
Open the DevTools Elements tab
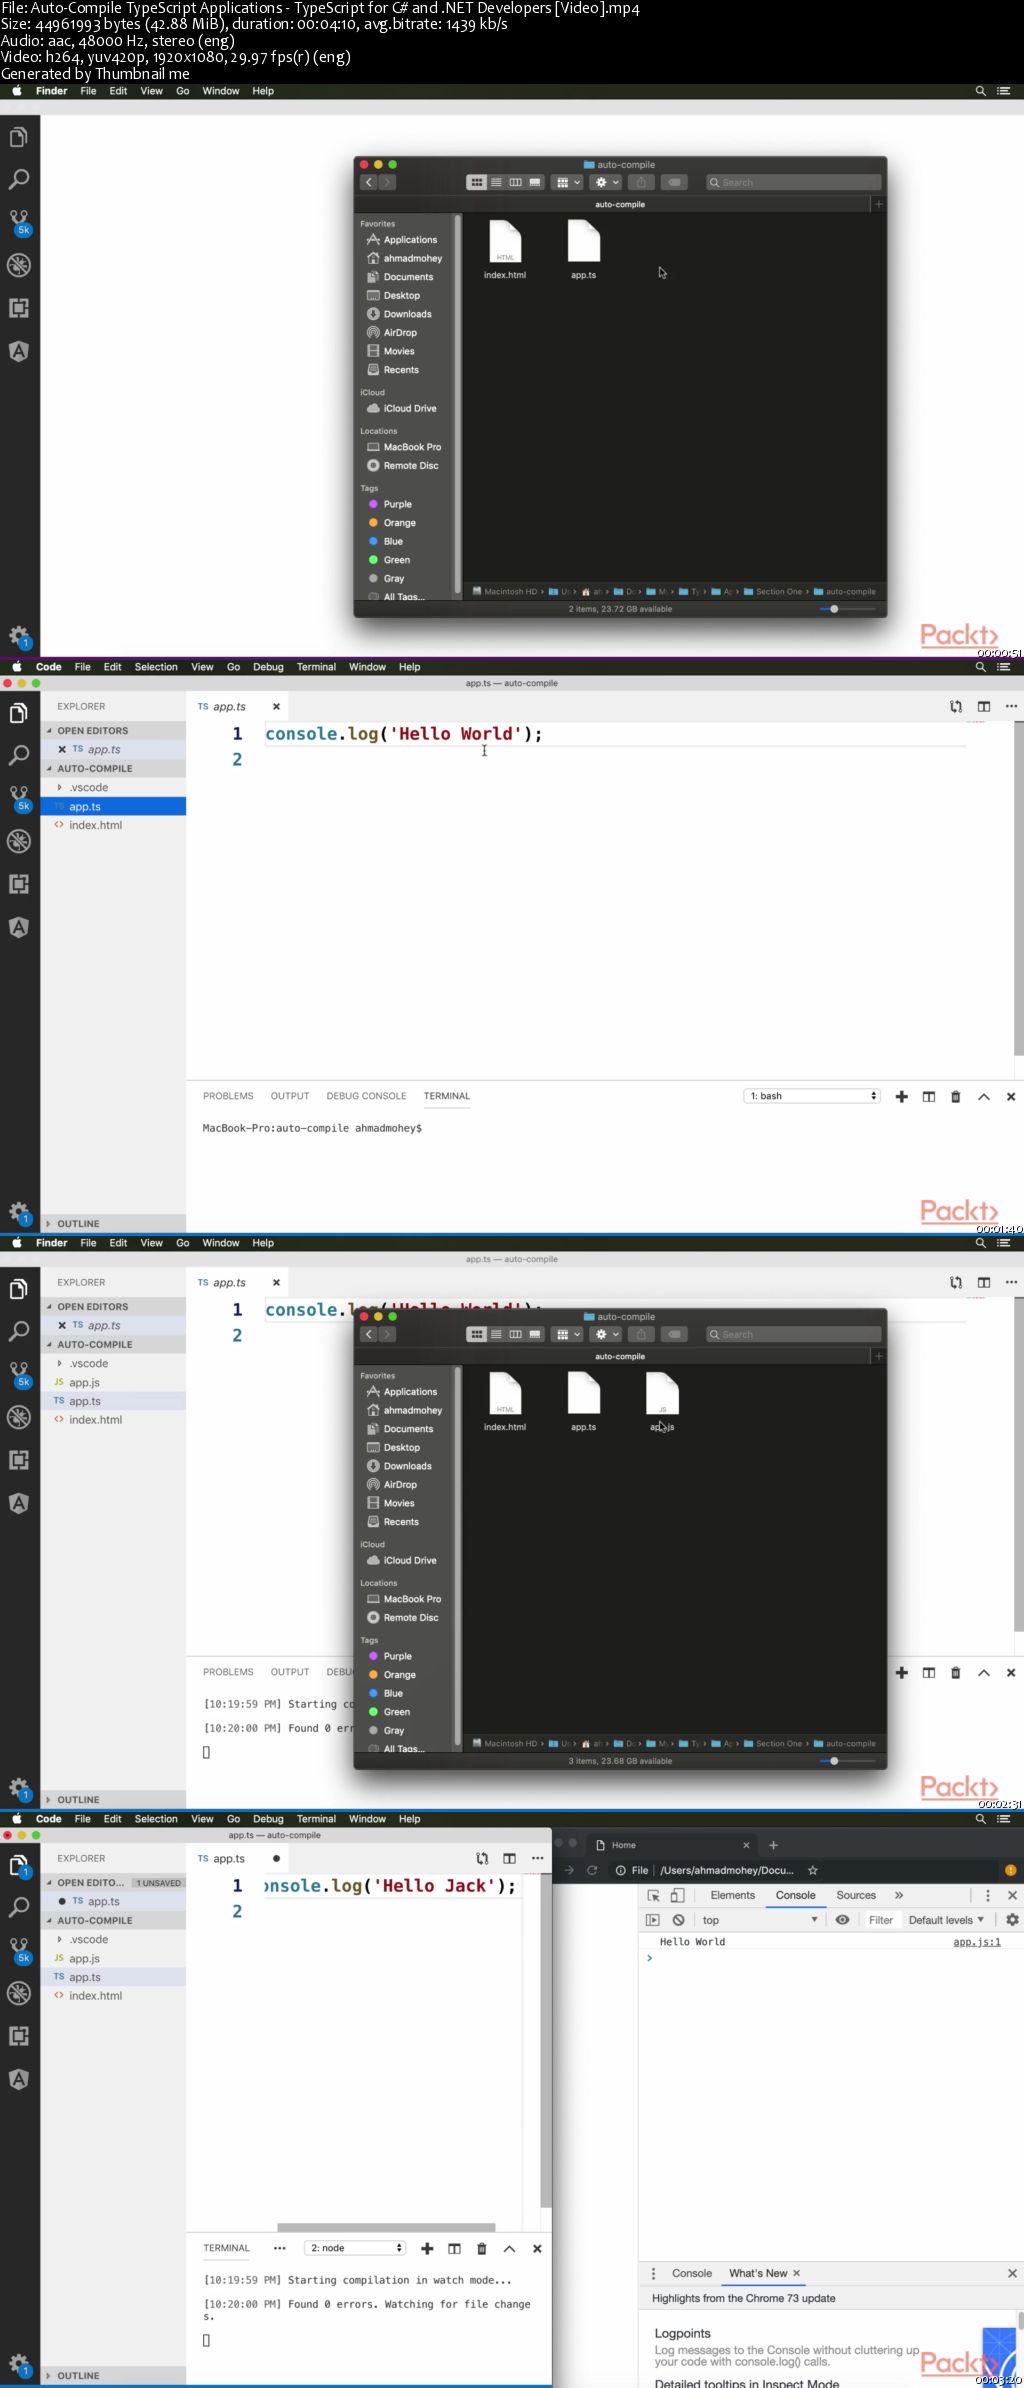point(733,1895)
